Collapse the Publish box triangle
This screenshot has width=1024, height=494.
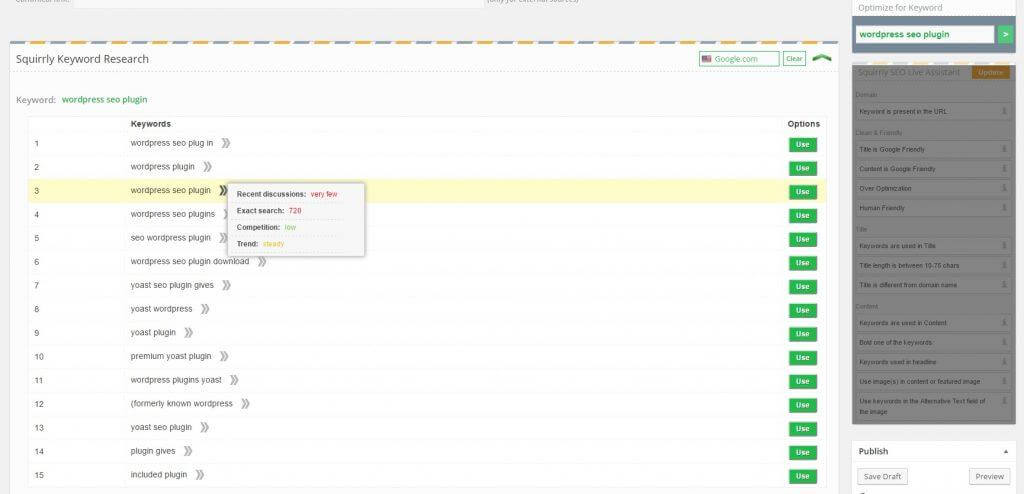(1005, 452)
